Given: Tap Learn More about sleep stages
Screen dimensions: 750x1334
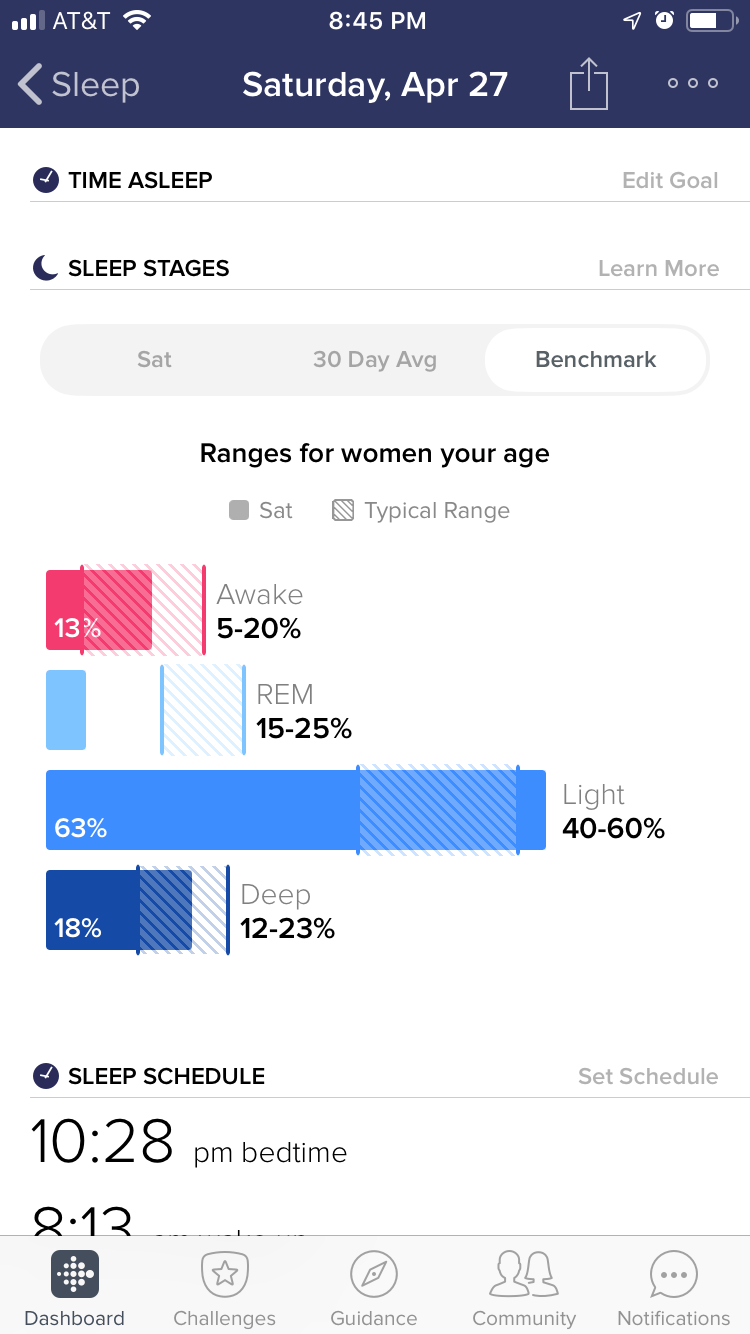Looking at the screenshot, I should click(x=658, y=269).
